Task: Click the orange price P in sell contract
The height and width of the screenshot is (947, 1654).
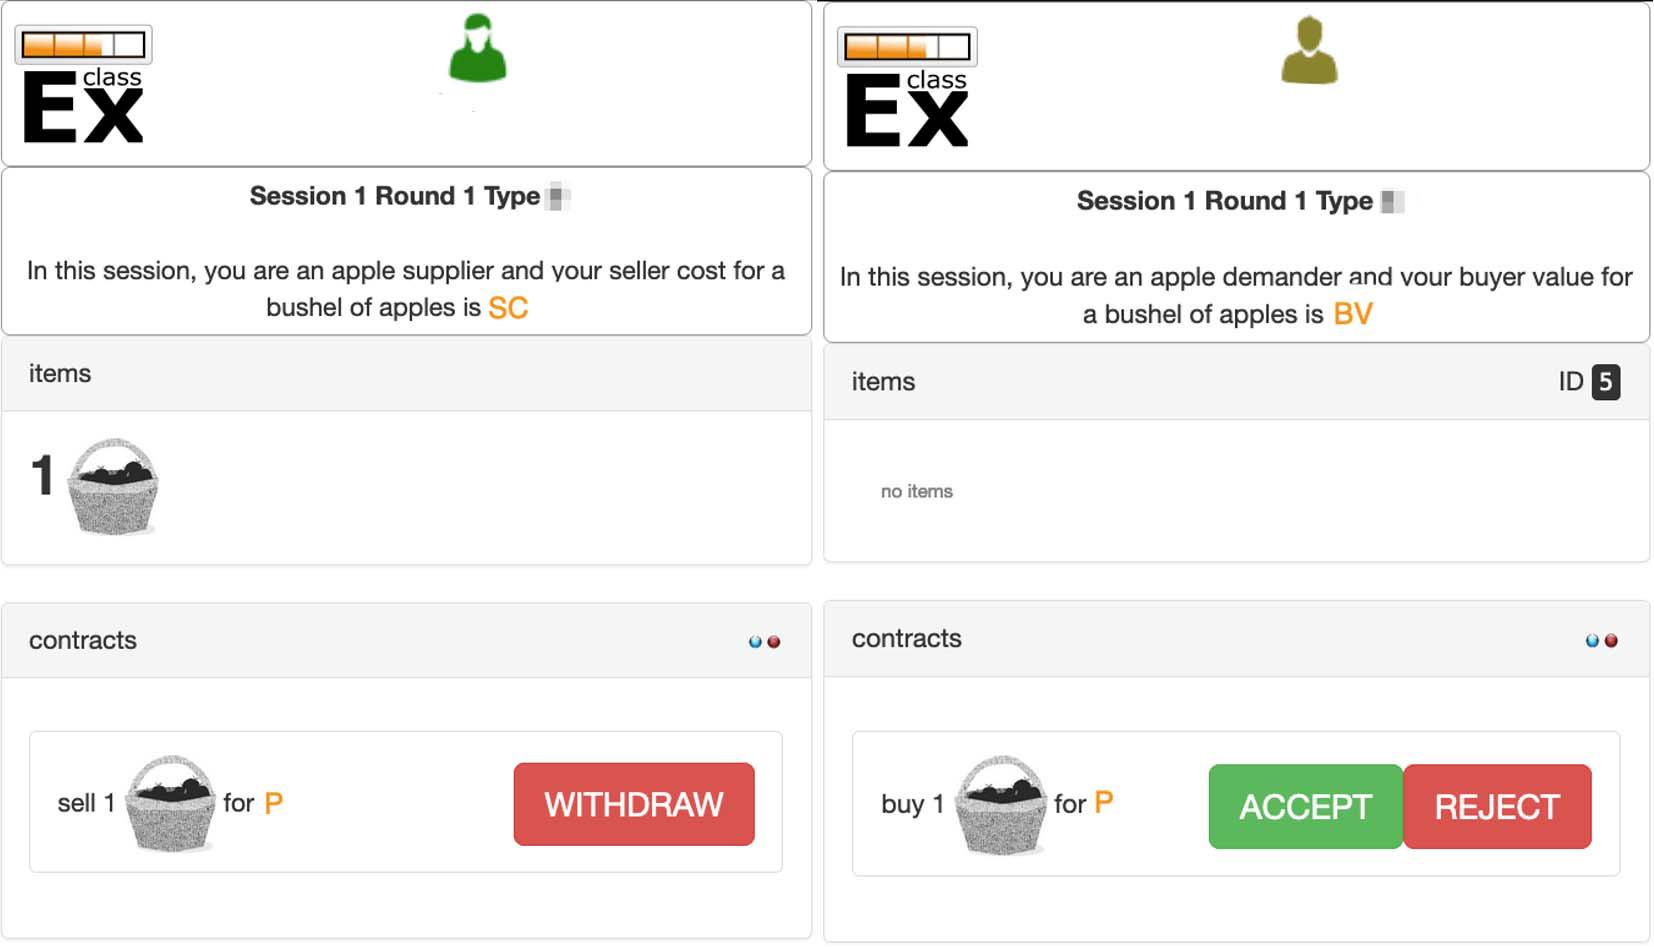Action: (x=273, y=803)
